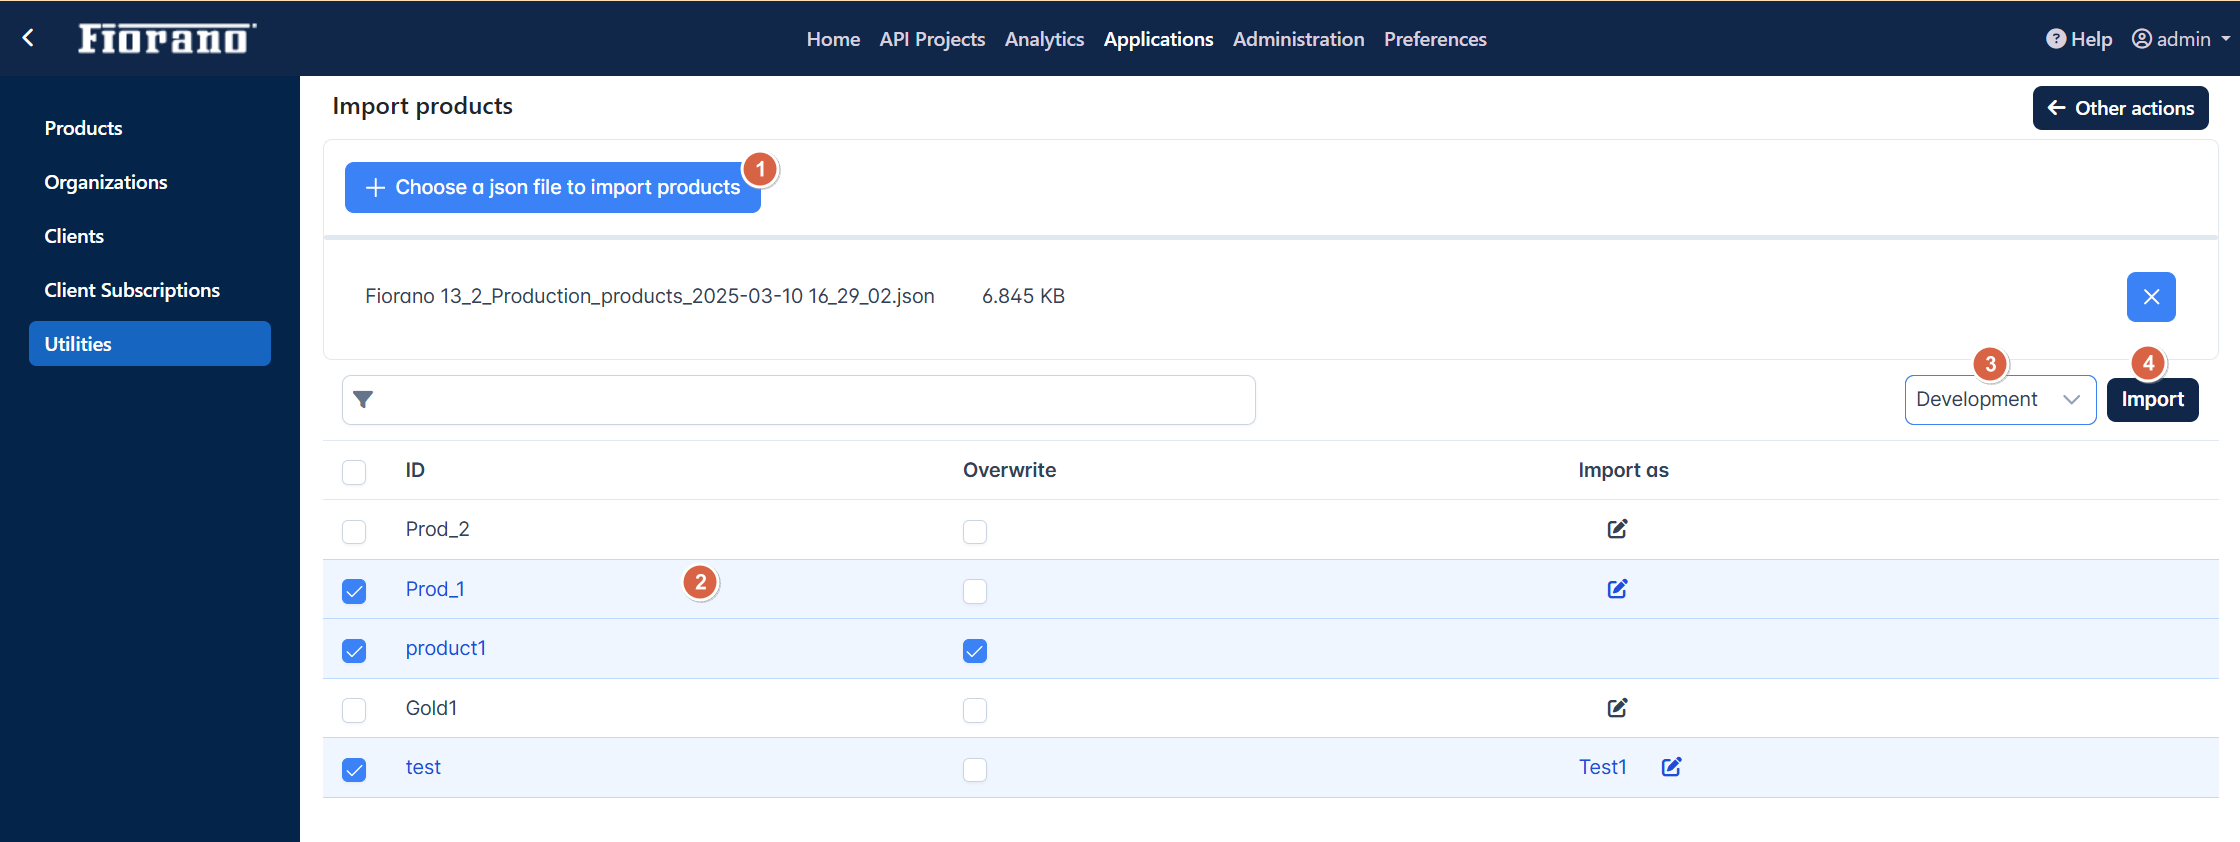Click the Import as column header
The width and height of the screenshot is (2240, 842).
tap(1623, 470)
